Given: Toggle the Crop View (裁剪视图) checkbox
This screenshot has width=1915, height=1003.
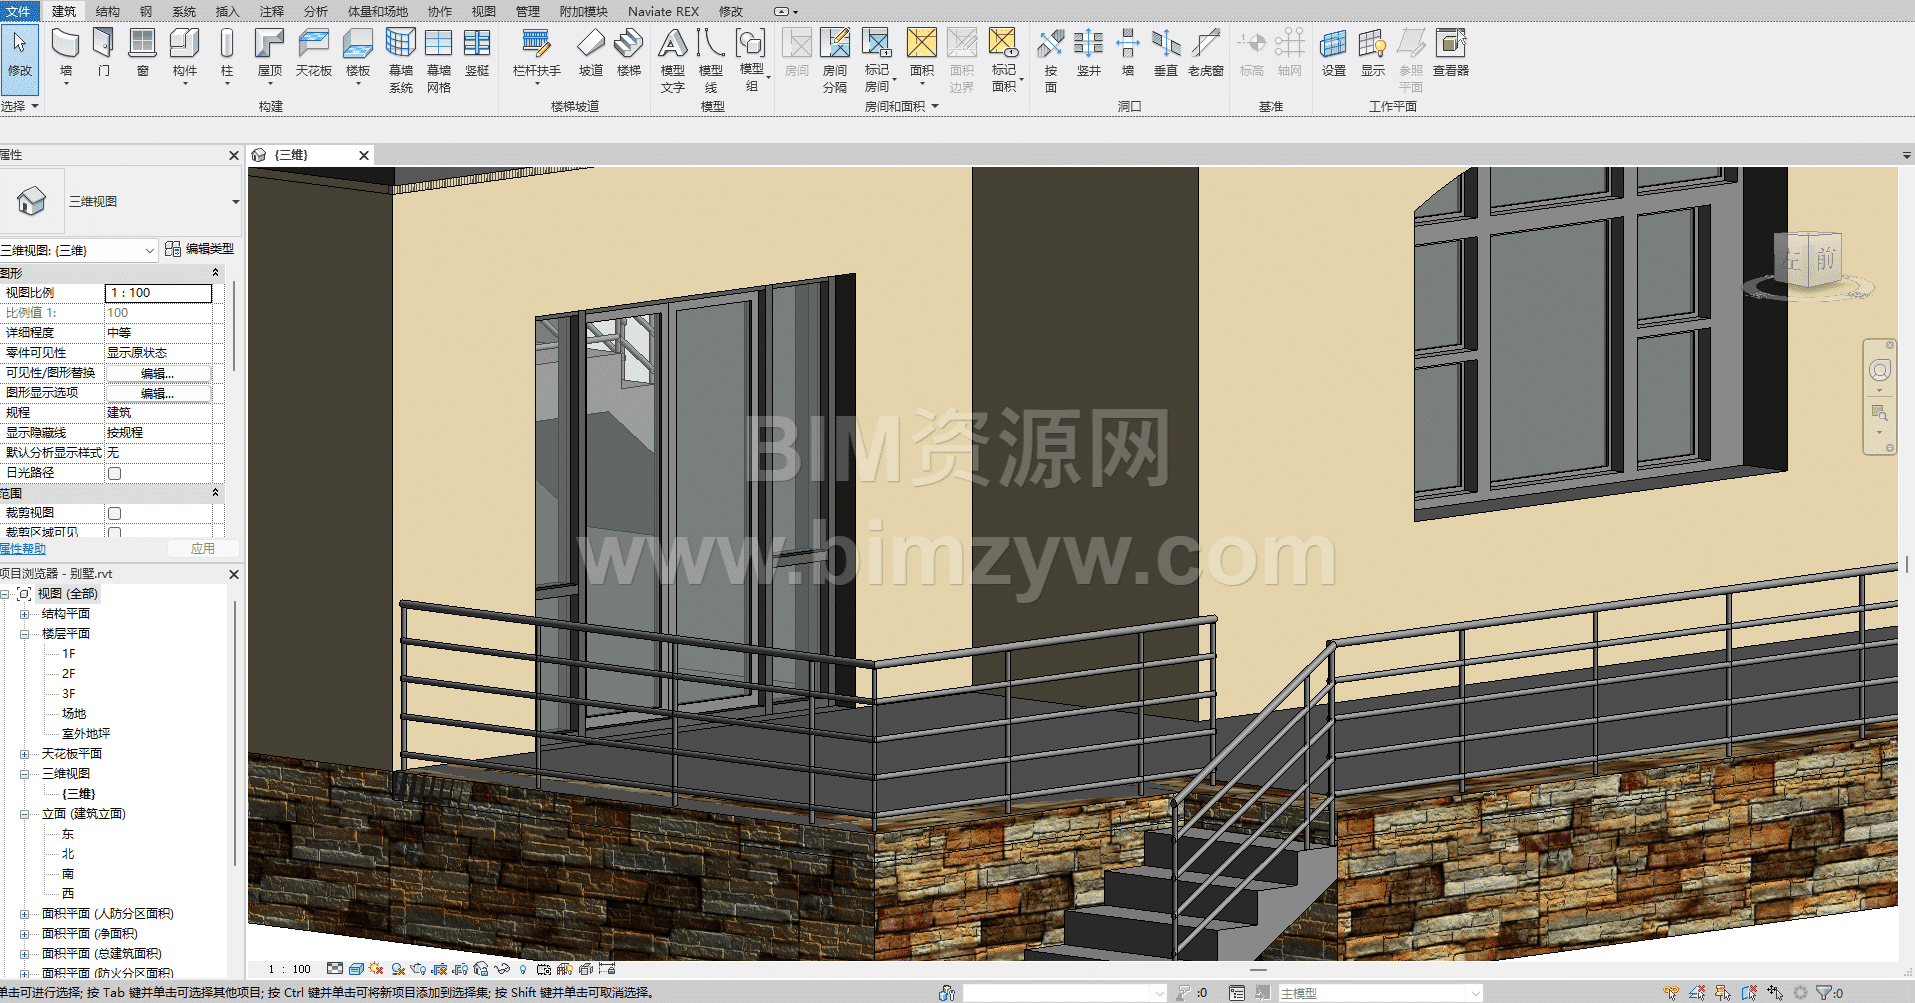Looking at the screenshot, I should point(115,513).
